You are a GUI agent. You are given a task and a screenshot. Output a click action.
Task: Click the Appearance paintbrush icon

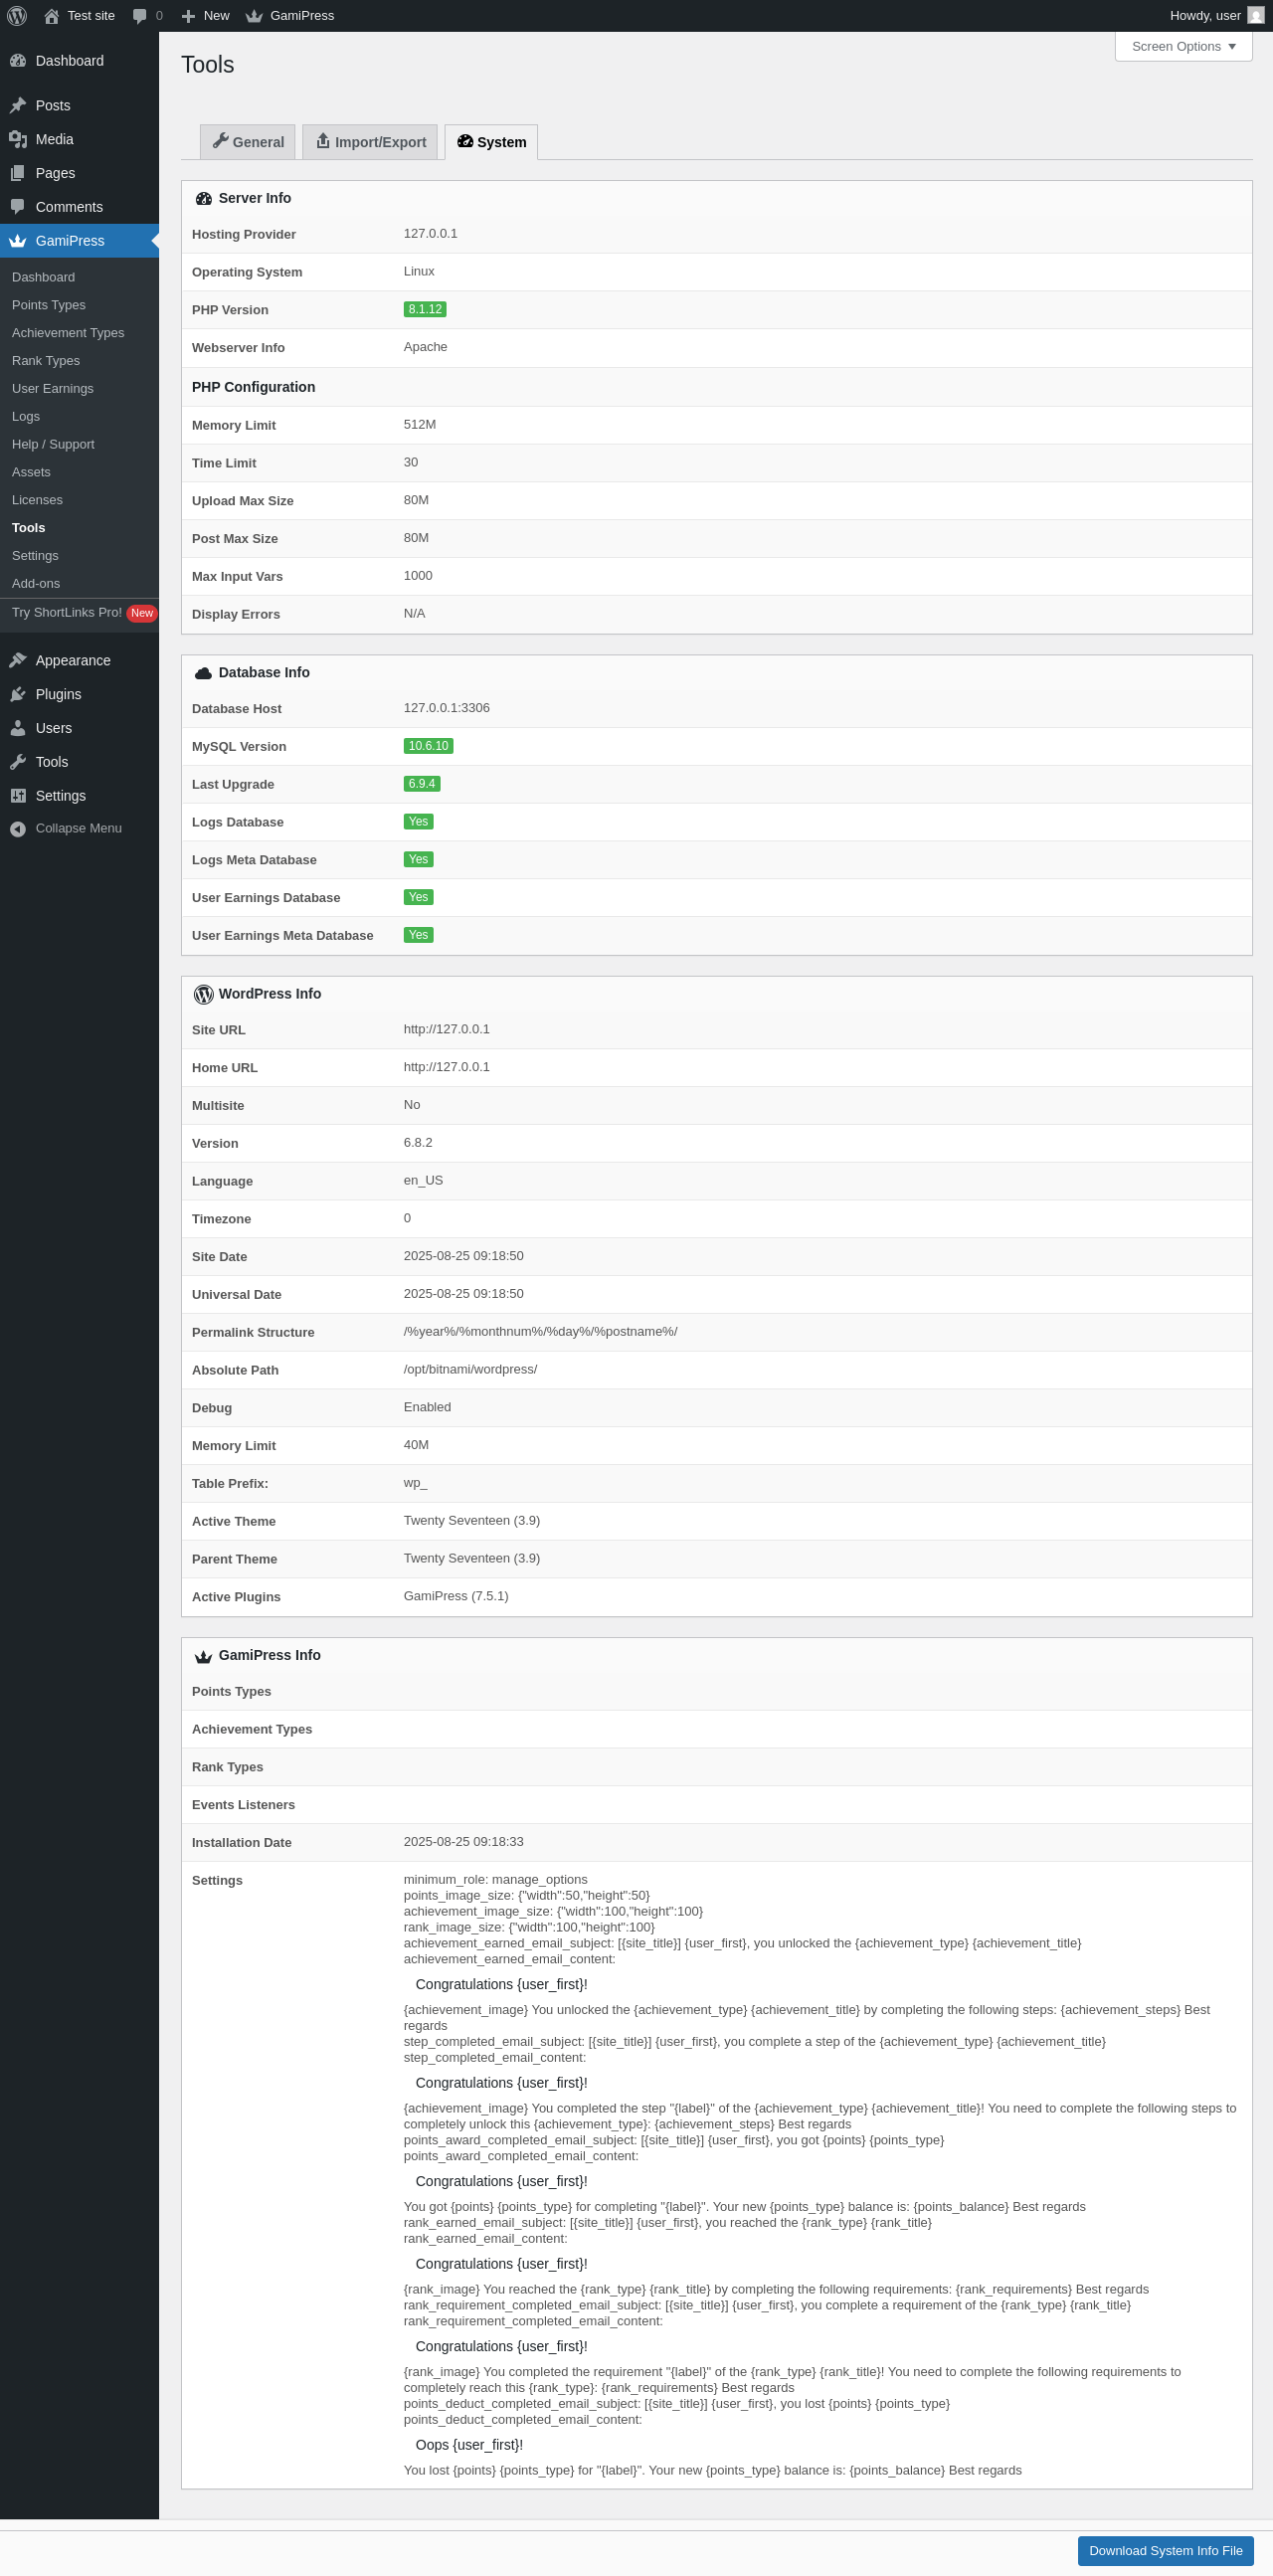coord(18,660)
